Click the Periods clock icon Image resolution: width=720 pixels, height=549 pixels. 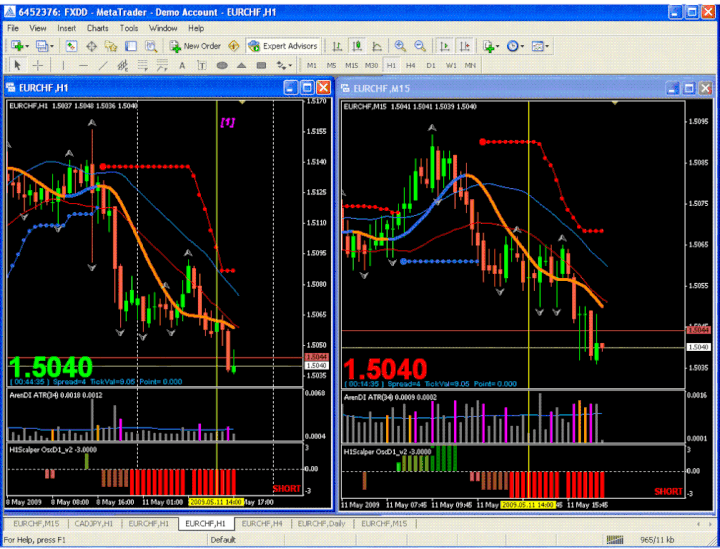(512, 46)
